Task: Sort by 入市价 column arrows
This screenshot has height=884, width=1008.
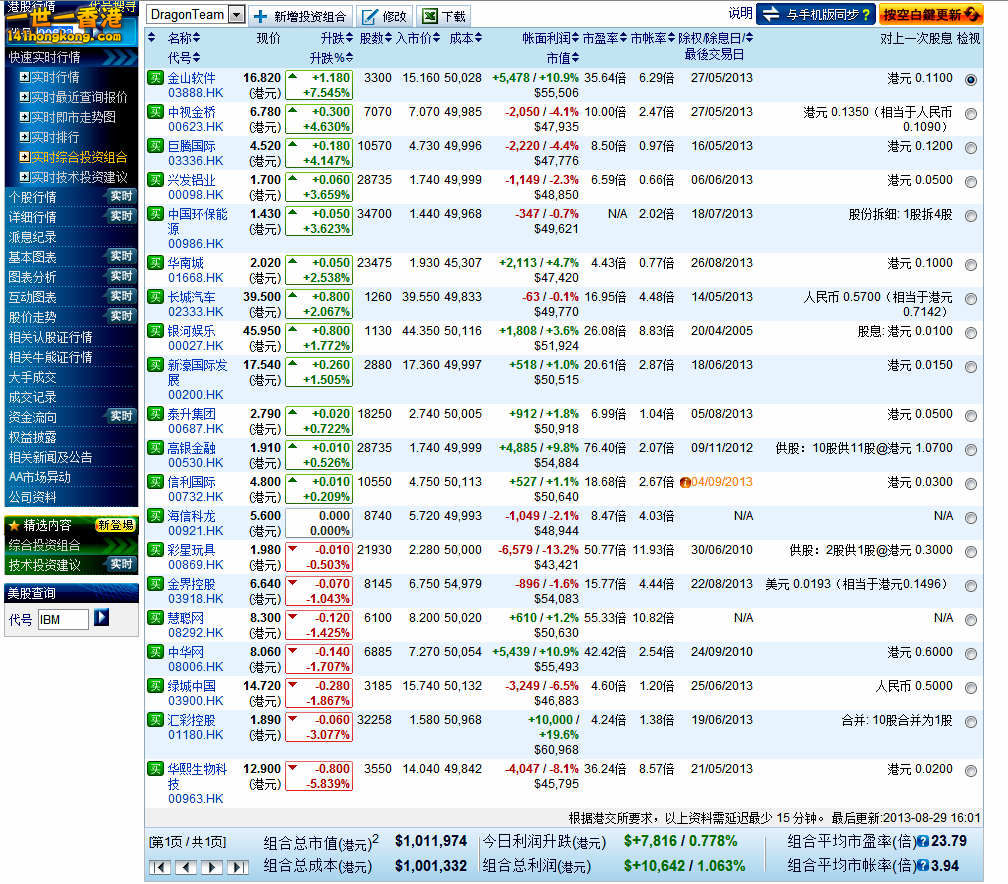Action: point(436,38)
